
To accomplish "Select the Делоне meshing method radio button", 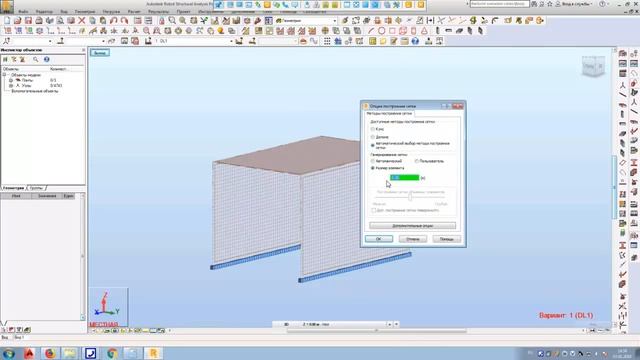I will click(373, 137).
